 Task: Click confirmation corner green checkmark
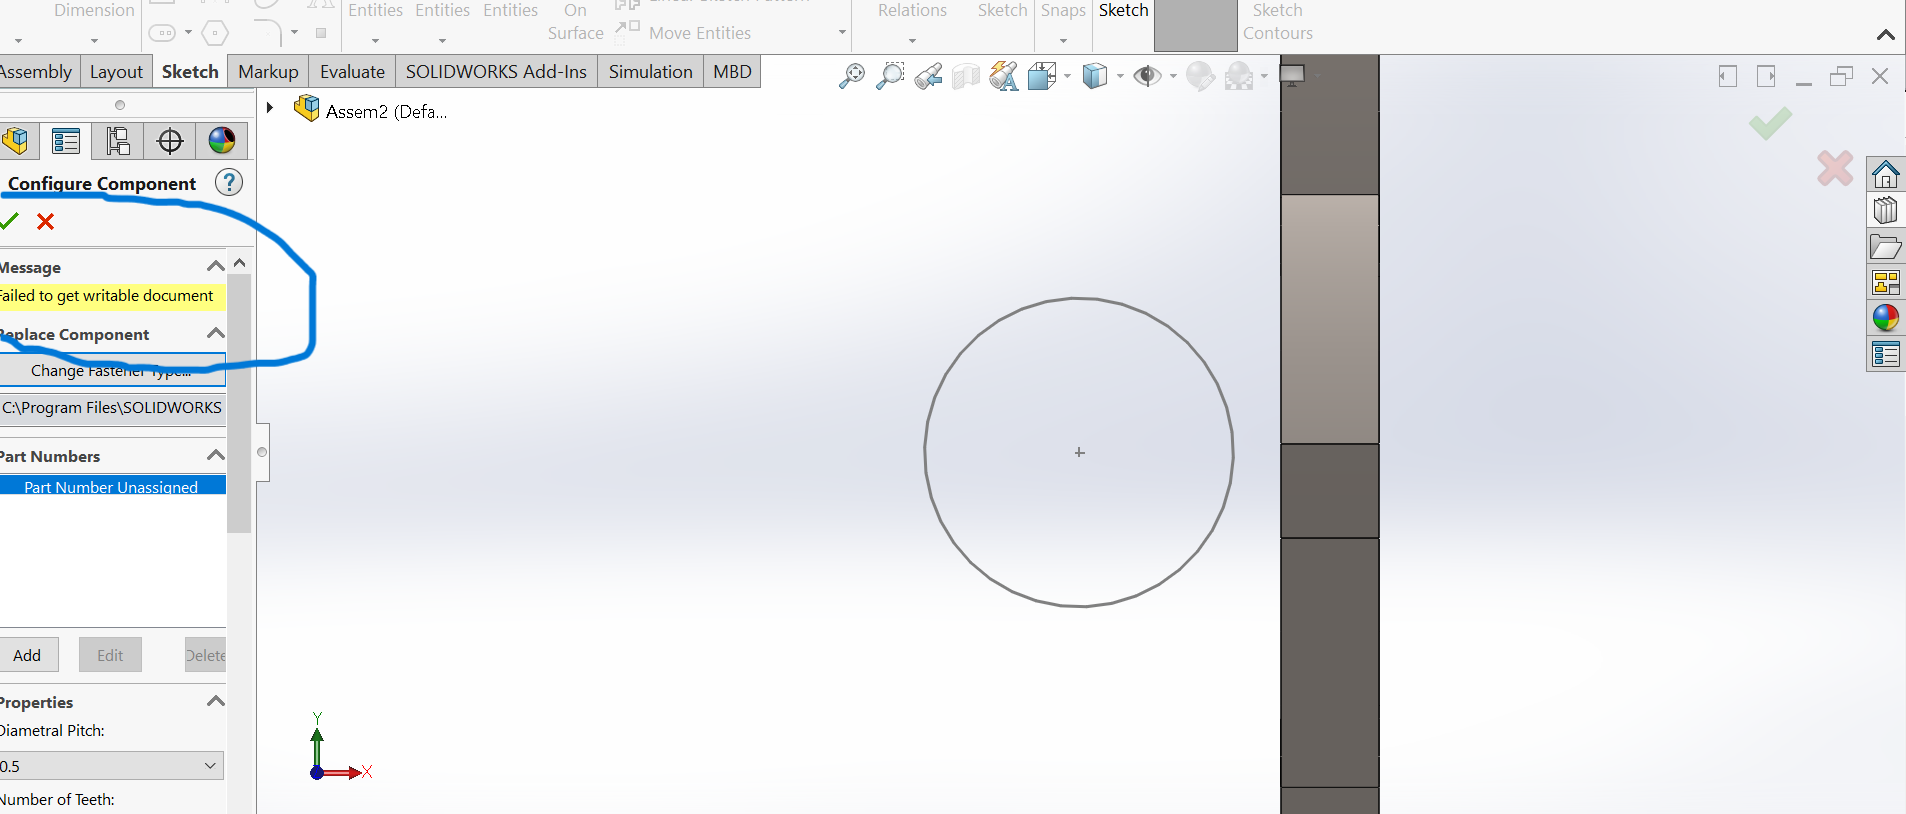1770,123
